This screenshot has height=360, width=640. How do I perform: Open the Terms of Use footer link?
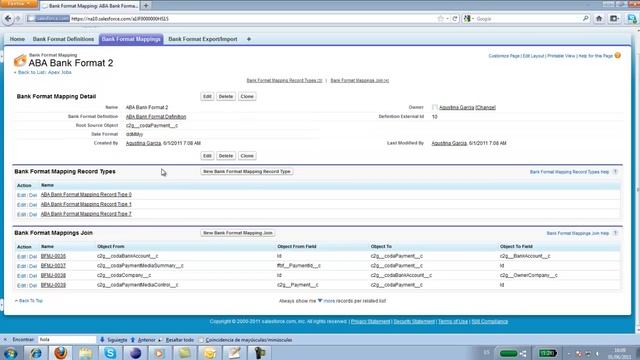[453, 322]
